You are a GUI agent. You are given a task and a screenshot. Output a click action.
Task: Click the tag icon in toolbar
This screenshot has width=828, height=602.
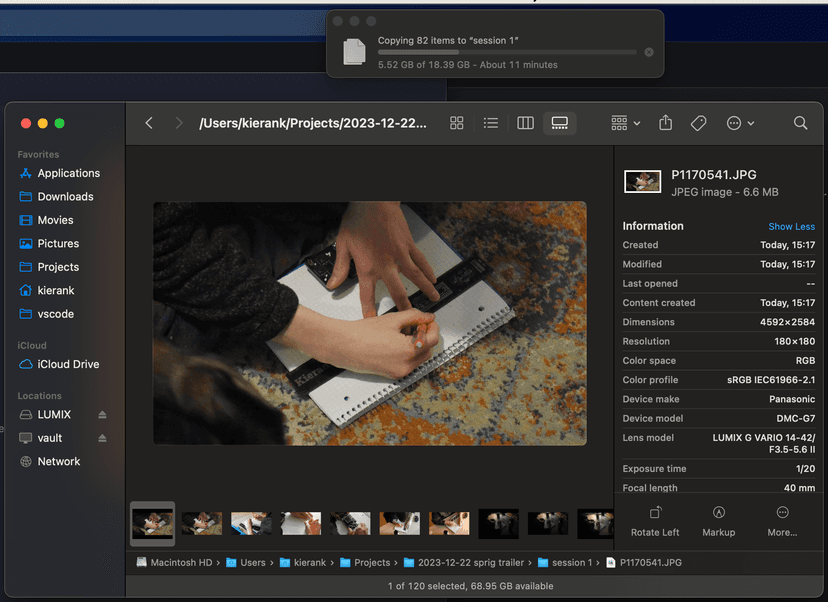(699, 123)
